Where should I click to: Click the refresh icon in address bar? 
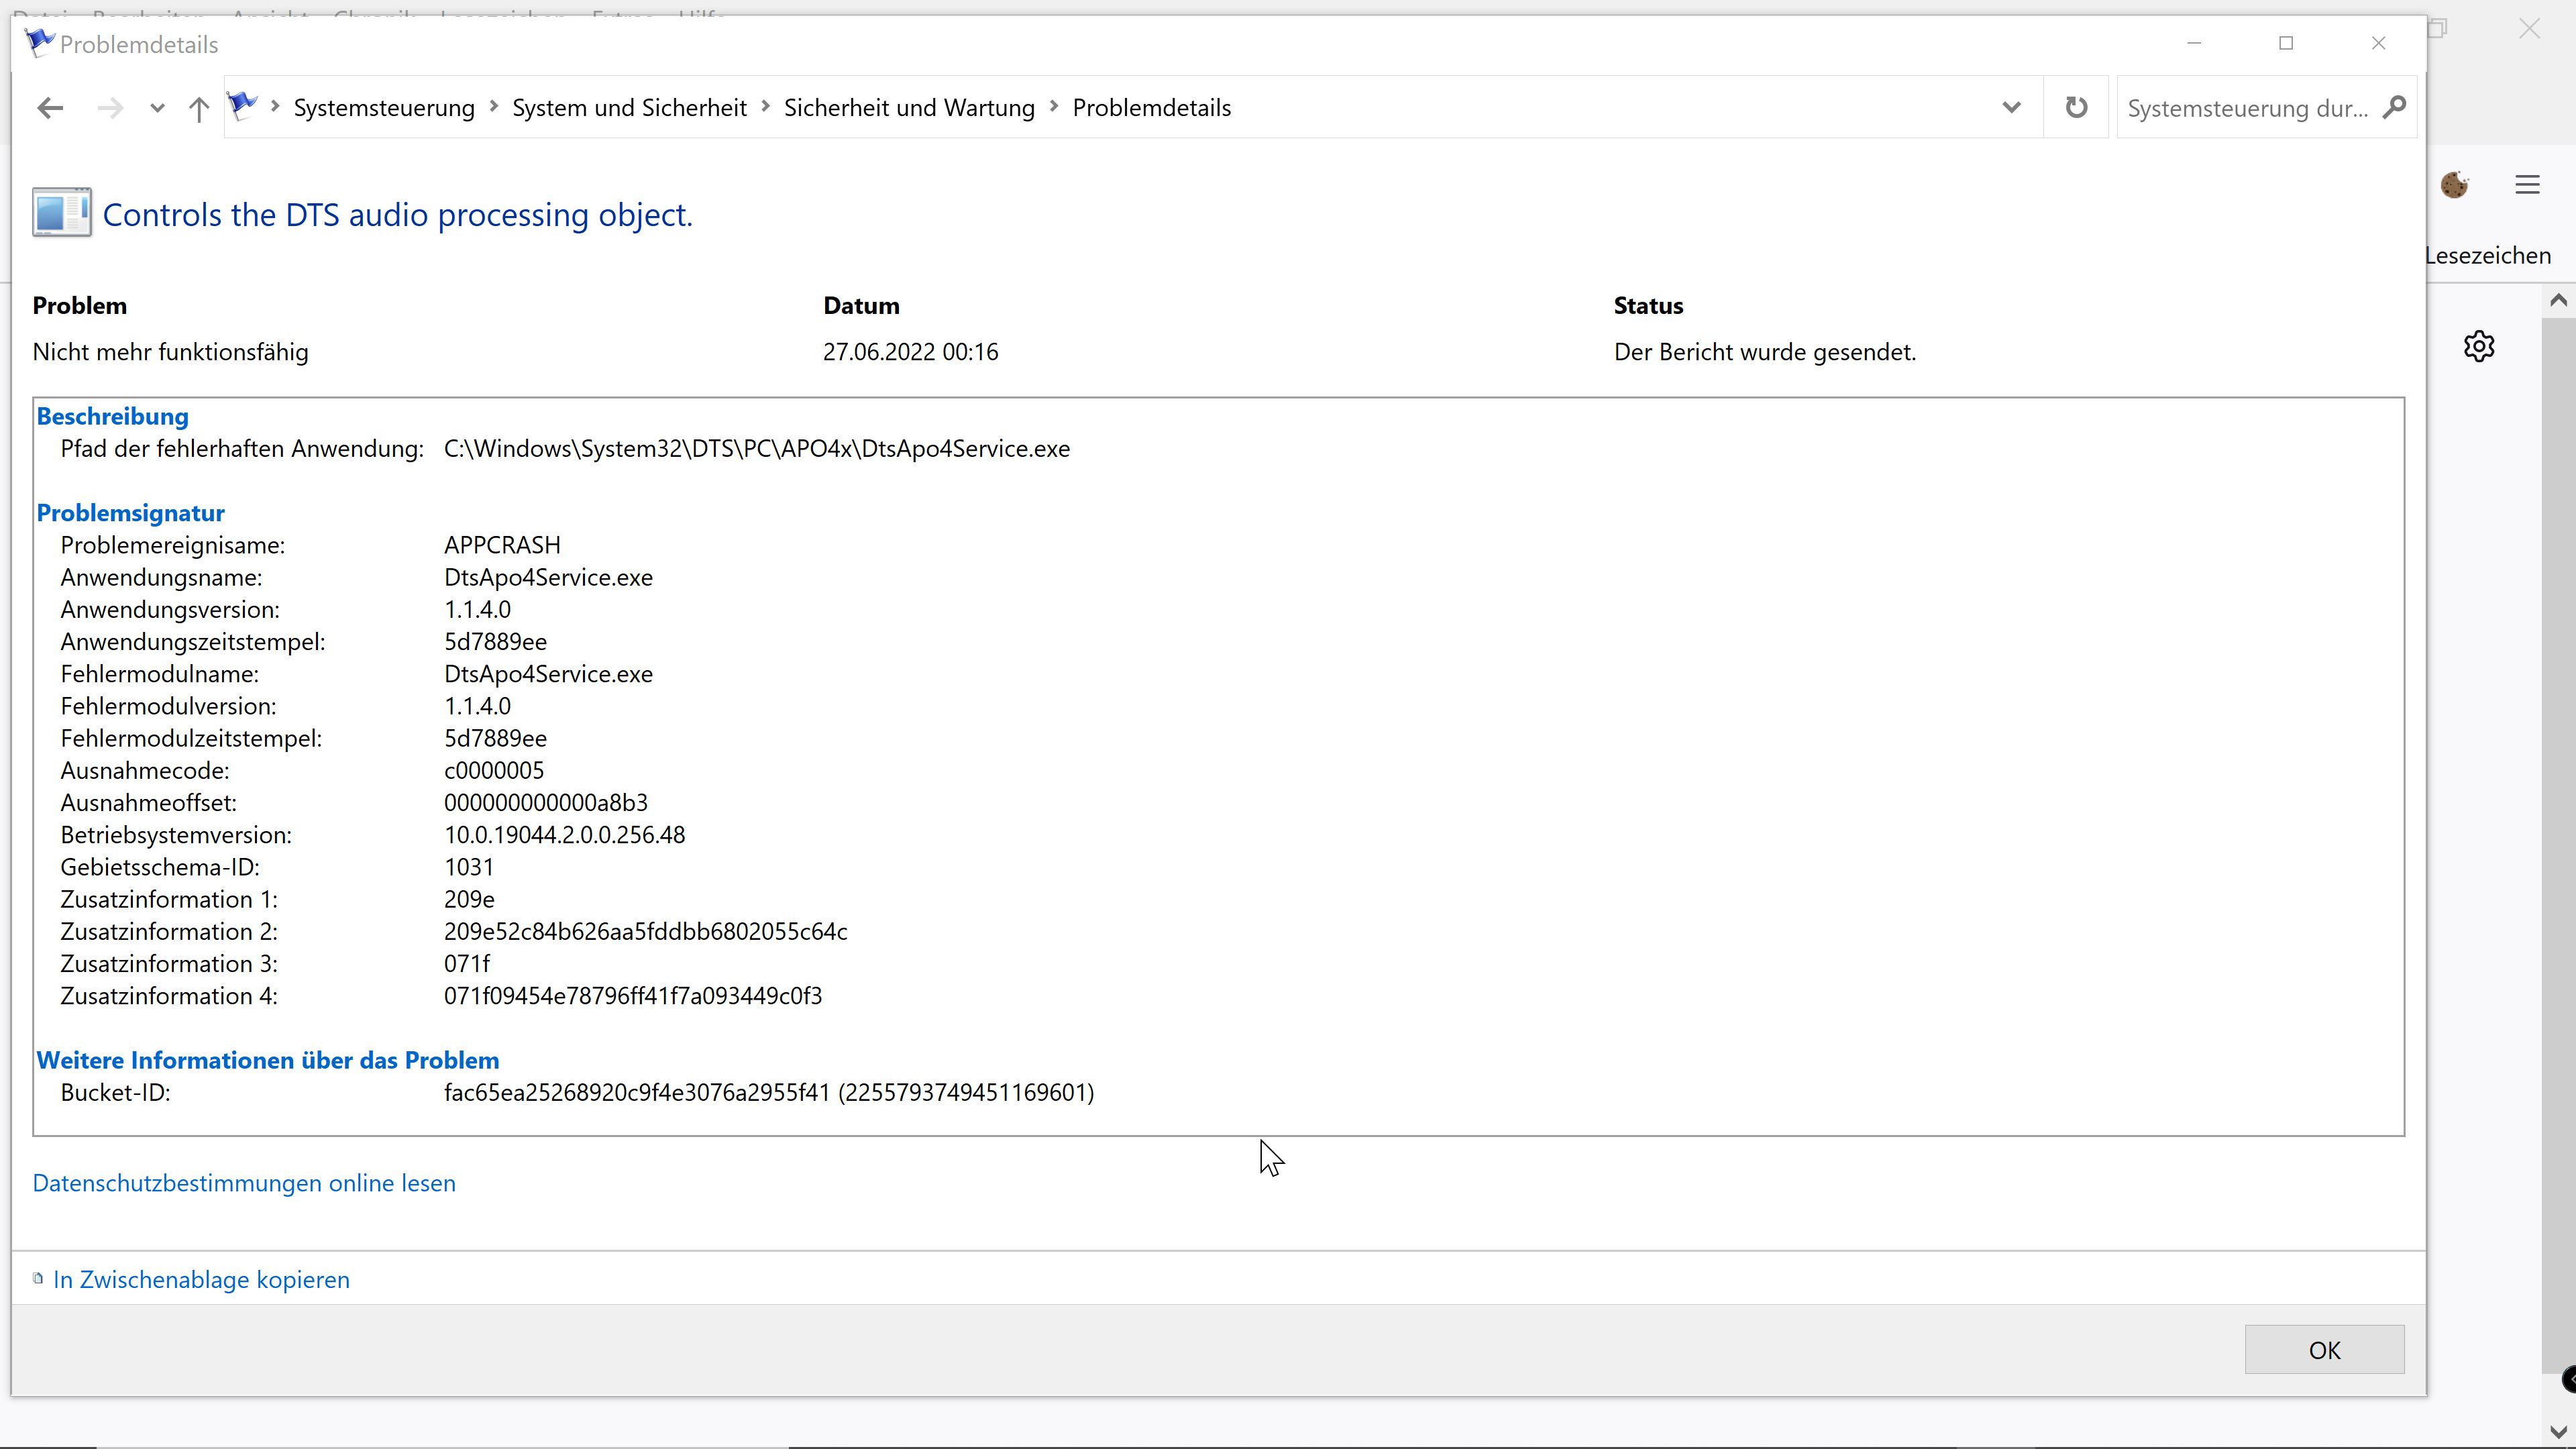[x=2076, y=107]
